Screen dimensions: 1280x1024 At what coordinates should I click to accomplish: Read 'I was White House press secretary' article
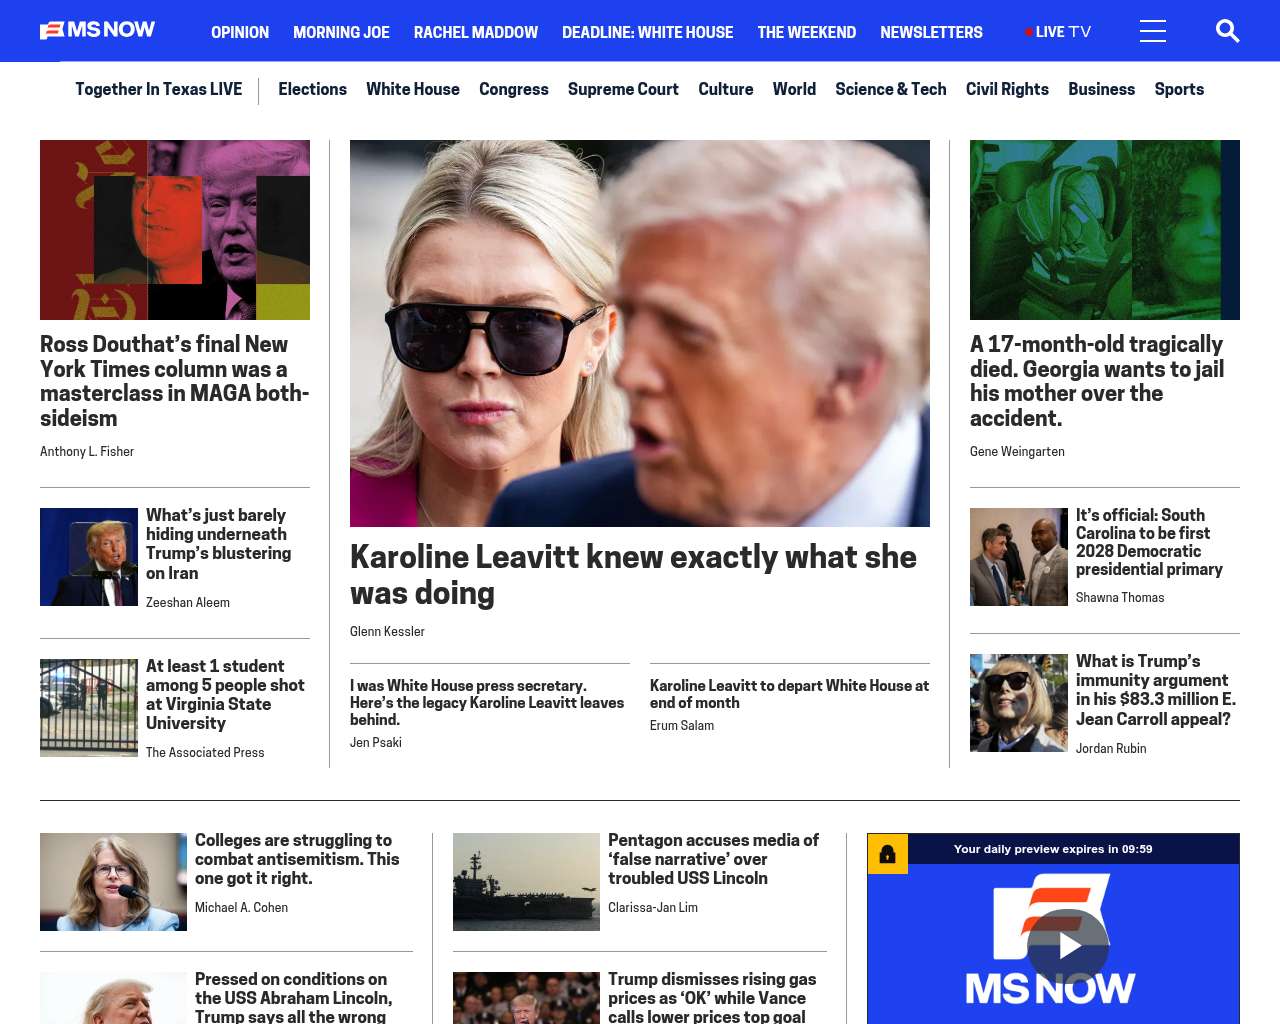pos(487,702)
